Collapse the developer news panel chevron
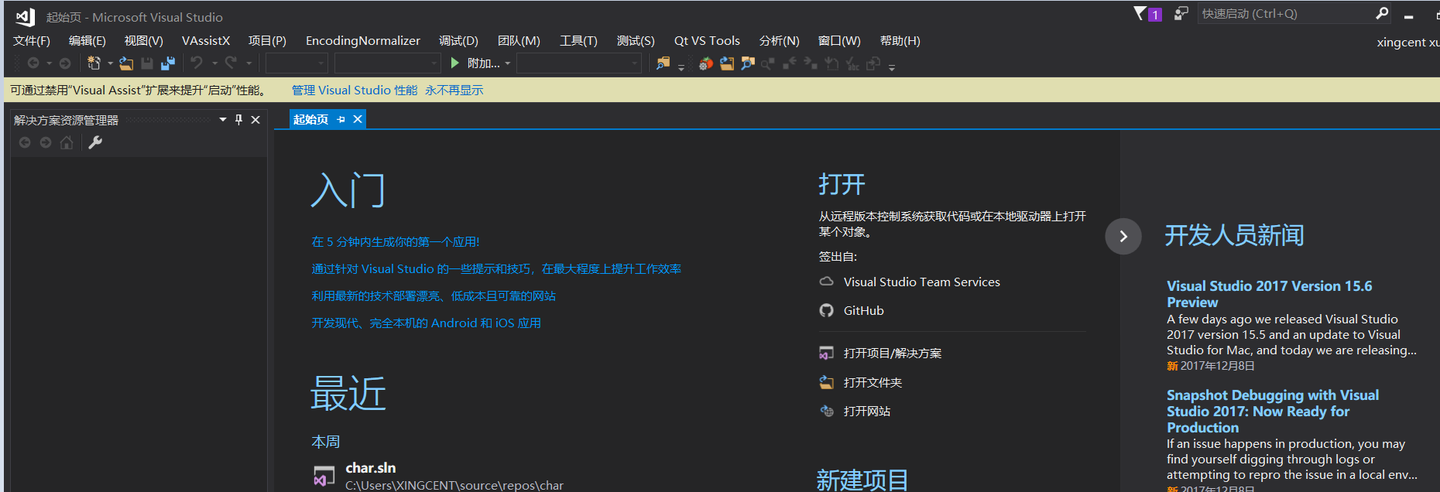1440x492 pixels. (1123, 236)
